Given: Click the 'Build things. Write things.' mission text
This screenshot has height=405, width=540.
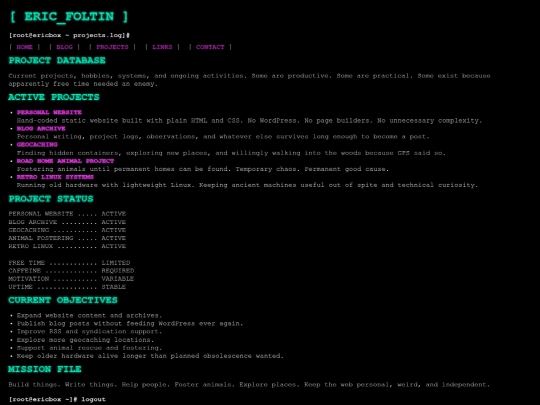Looking at the screenshot, I should (249, 385).
